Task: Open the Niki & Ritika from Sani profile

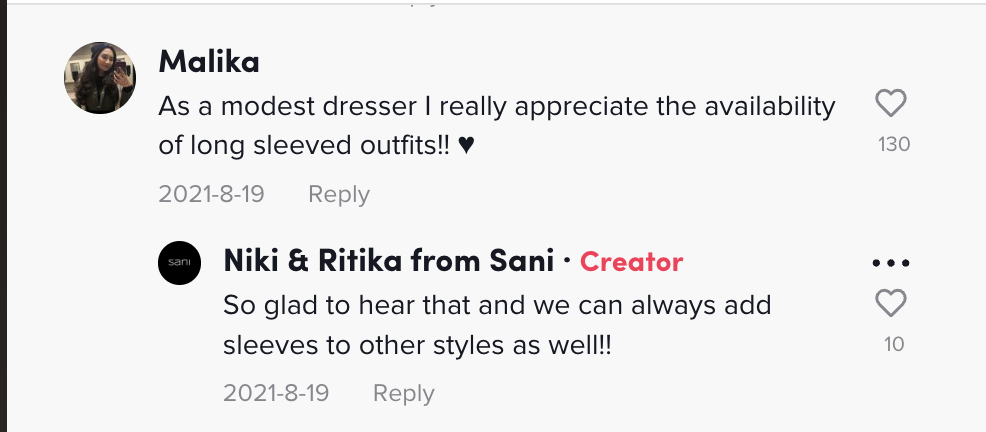Action: (x=388, y=262)
